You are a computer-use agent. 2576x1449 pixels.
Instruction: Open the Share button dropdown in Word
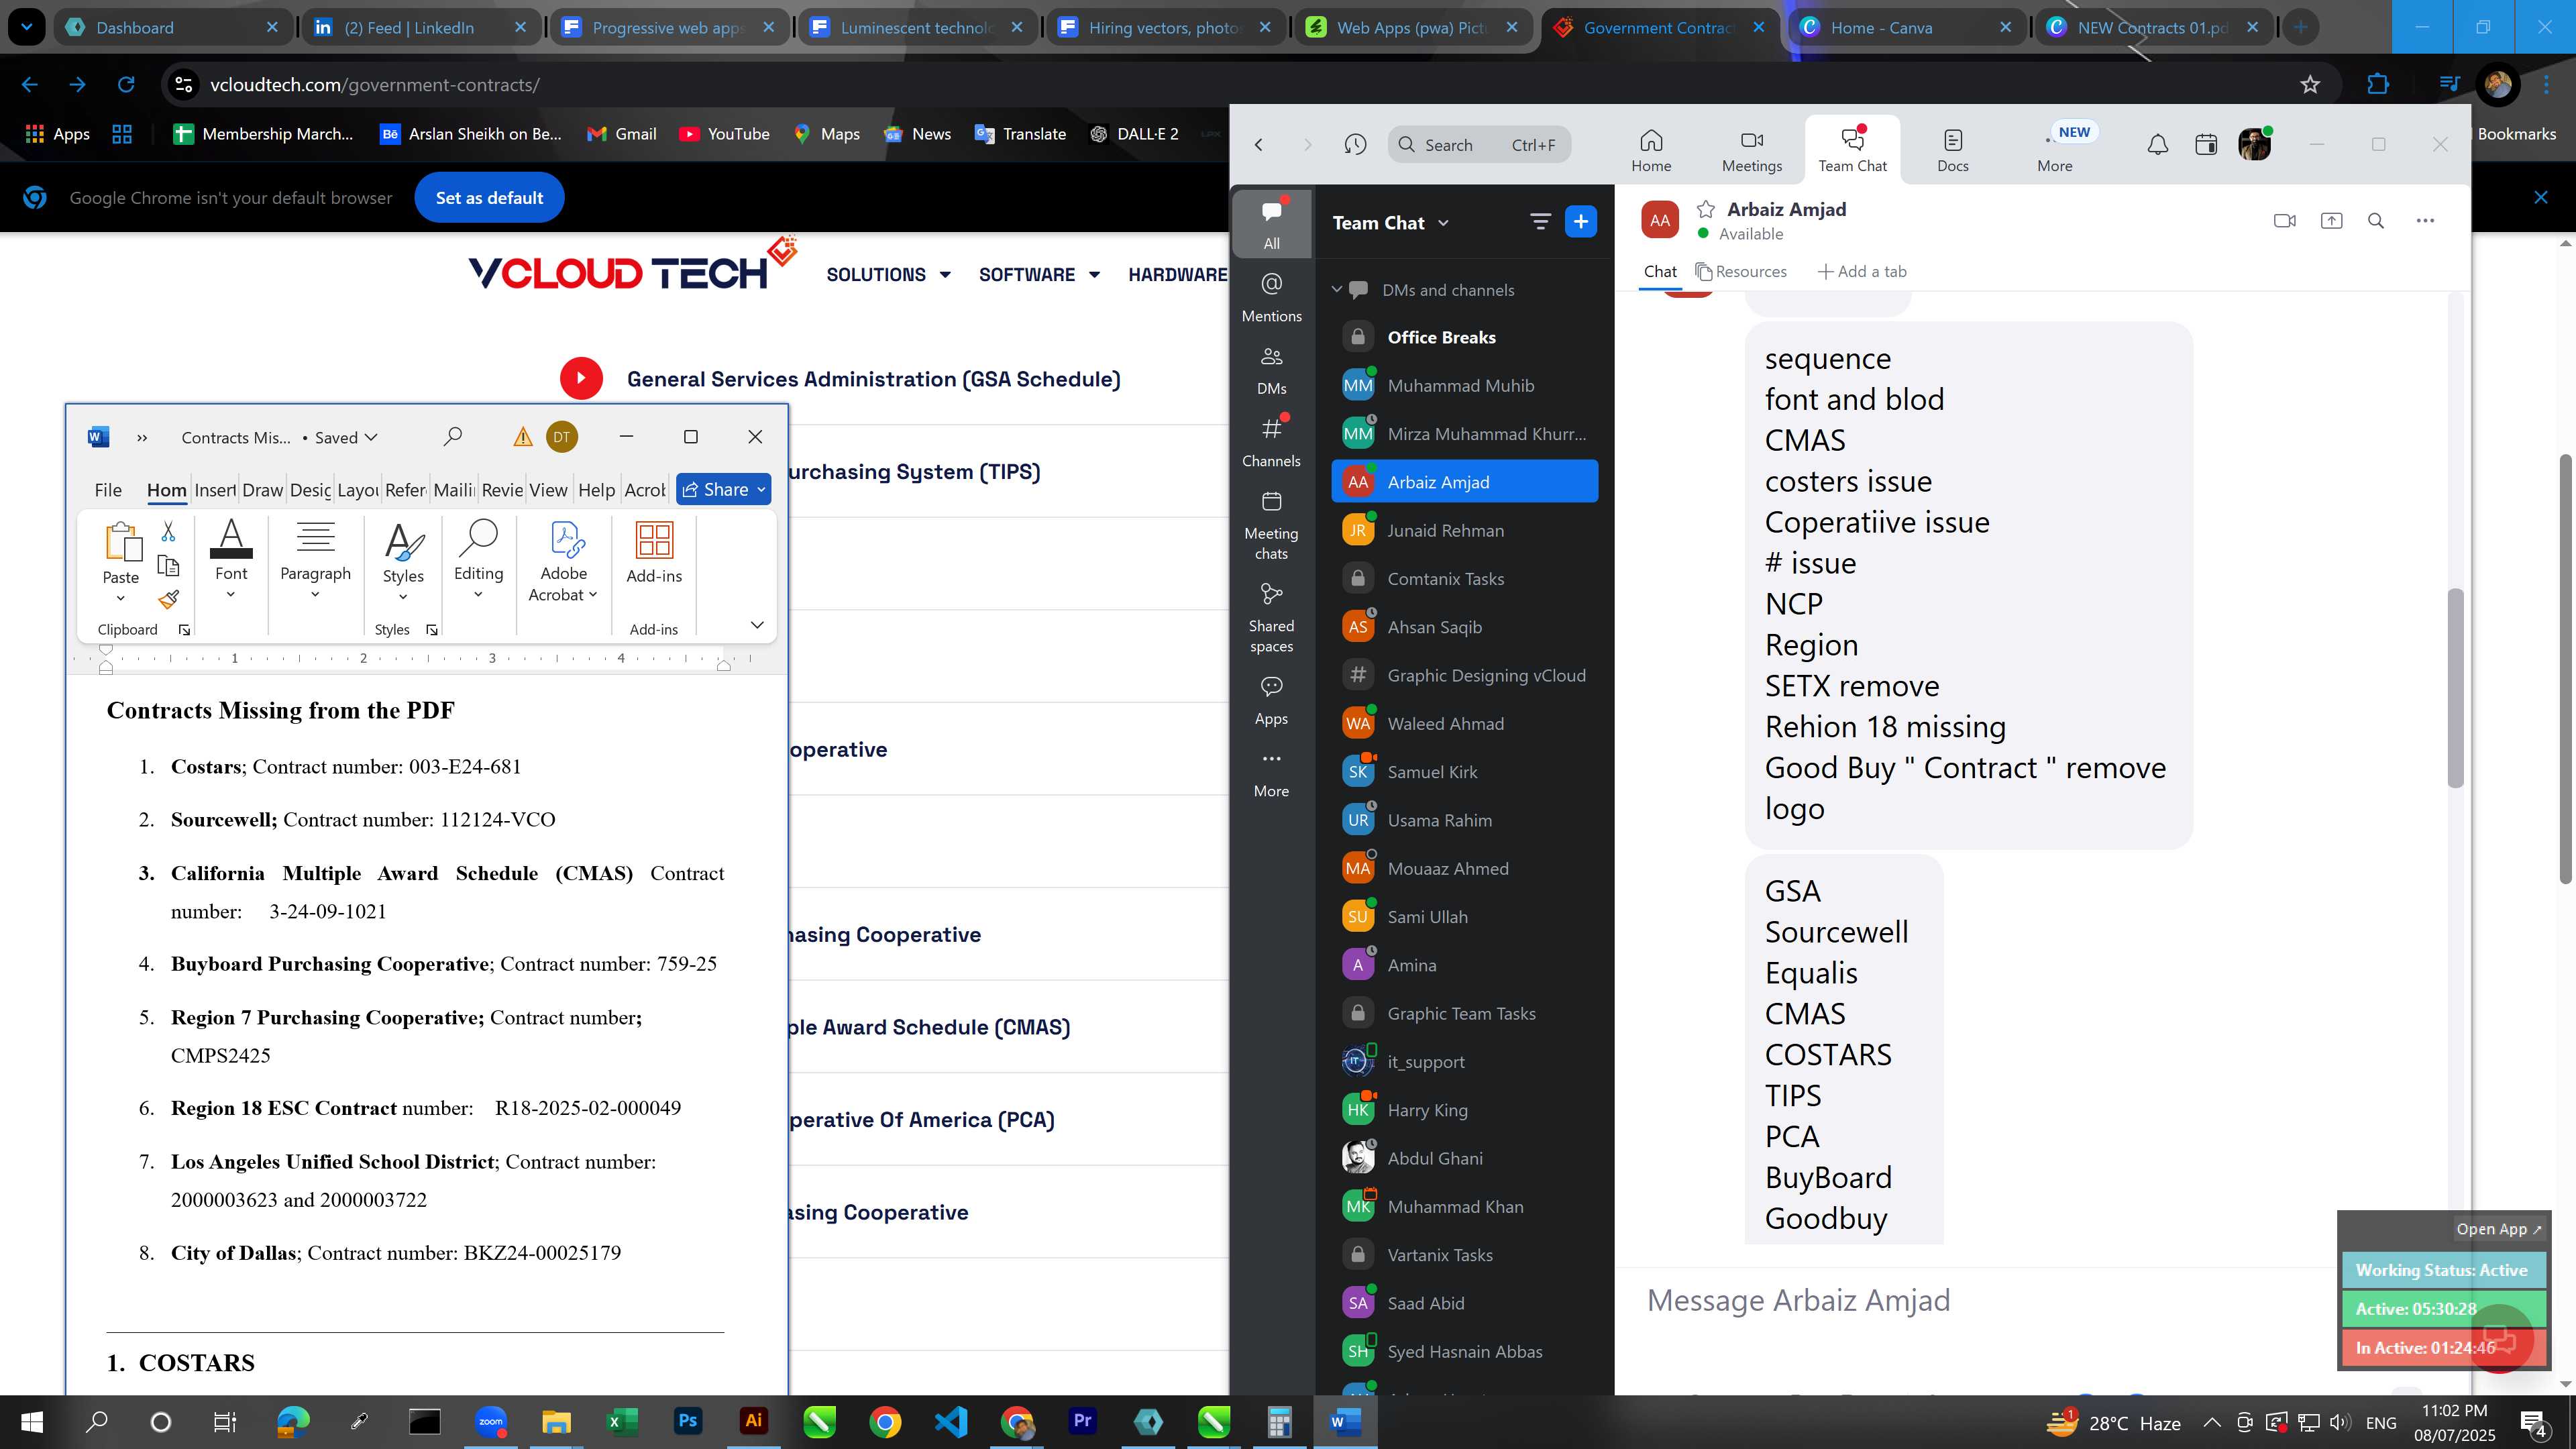tap(761, 489)
